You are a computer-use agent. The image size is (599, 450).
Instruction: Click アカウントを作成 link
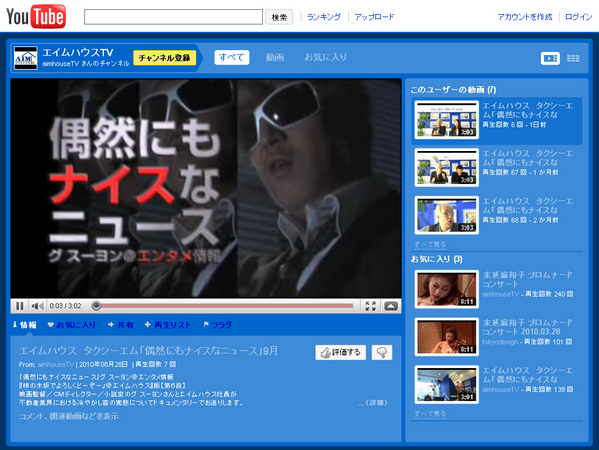coord(525,17)
